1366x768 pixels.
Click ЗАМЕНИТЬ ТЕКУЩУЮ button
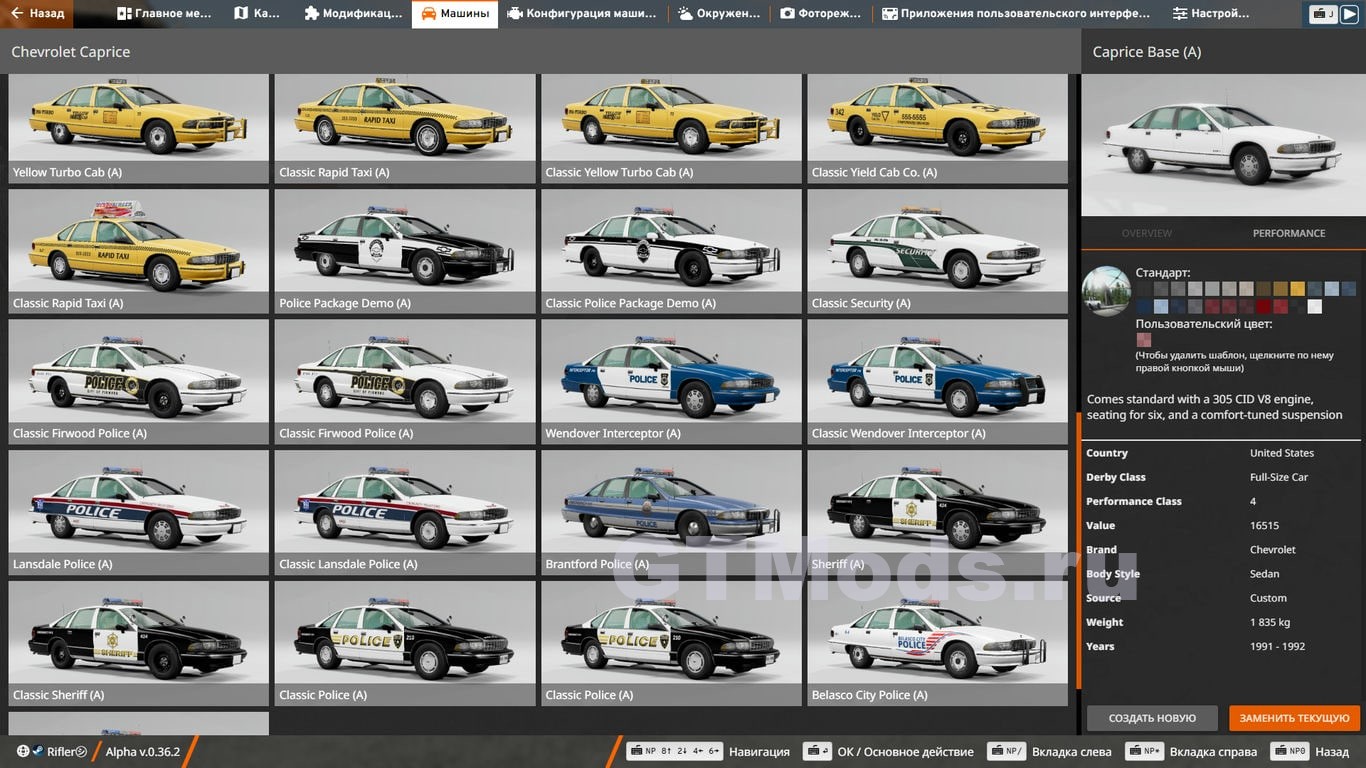coord(1295,718)
